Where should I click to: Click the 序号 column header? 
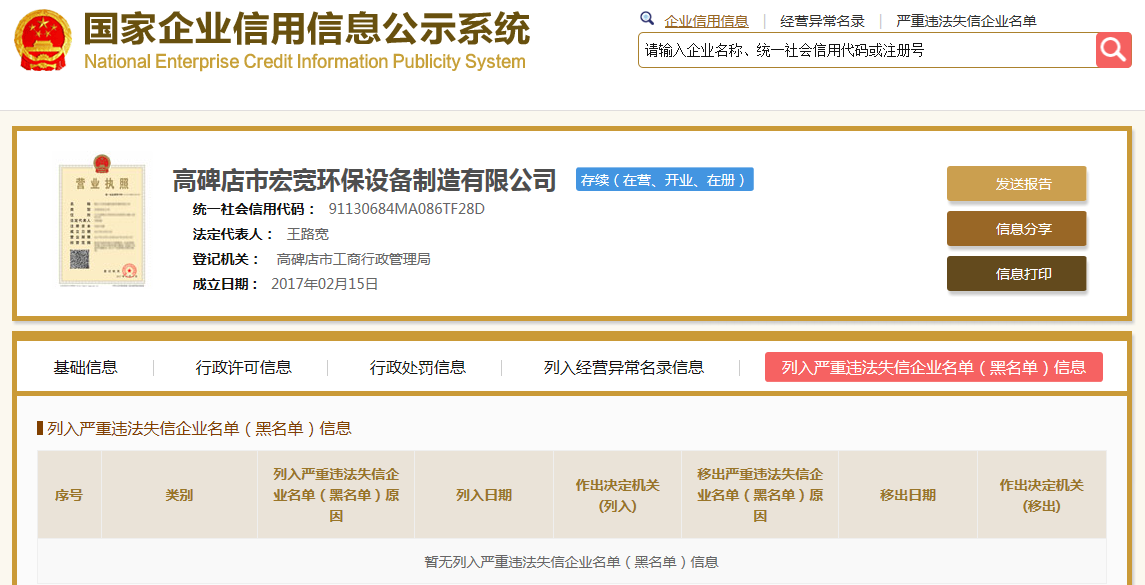[69, 495]
